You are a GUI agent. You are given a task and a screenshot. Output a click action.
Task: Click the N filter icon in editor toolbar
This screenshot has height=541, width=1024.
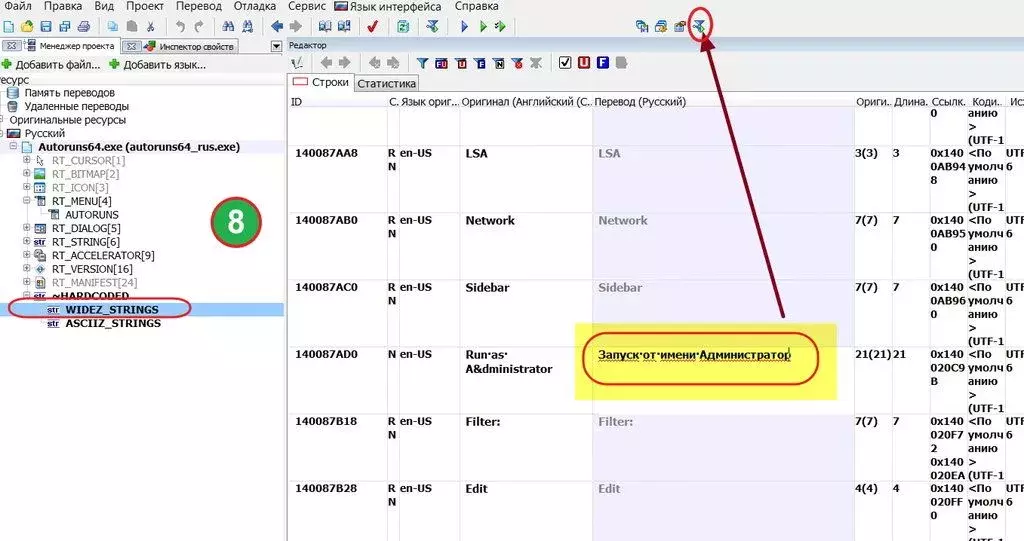point(499,63)
